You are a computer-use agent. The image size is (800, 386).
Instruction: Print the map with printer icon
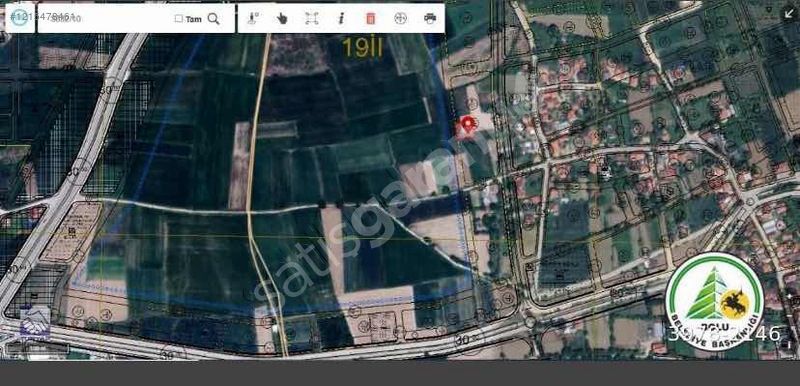(x=430, y=18)
